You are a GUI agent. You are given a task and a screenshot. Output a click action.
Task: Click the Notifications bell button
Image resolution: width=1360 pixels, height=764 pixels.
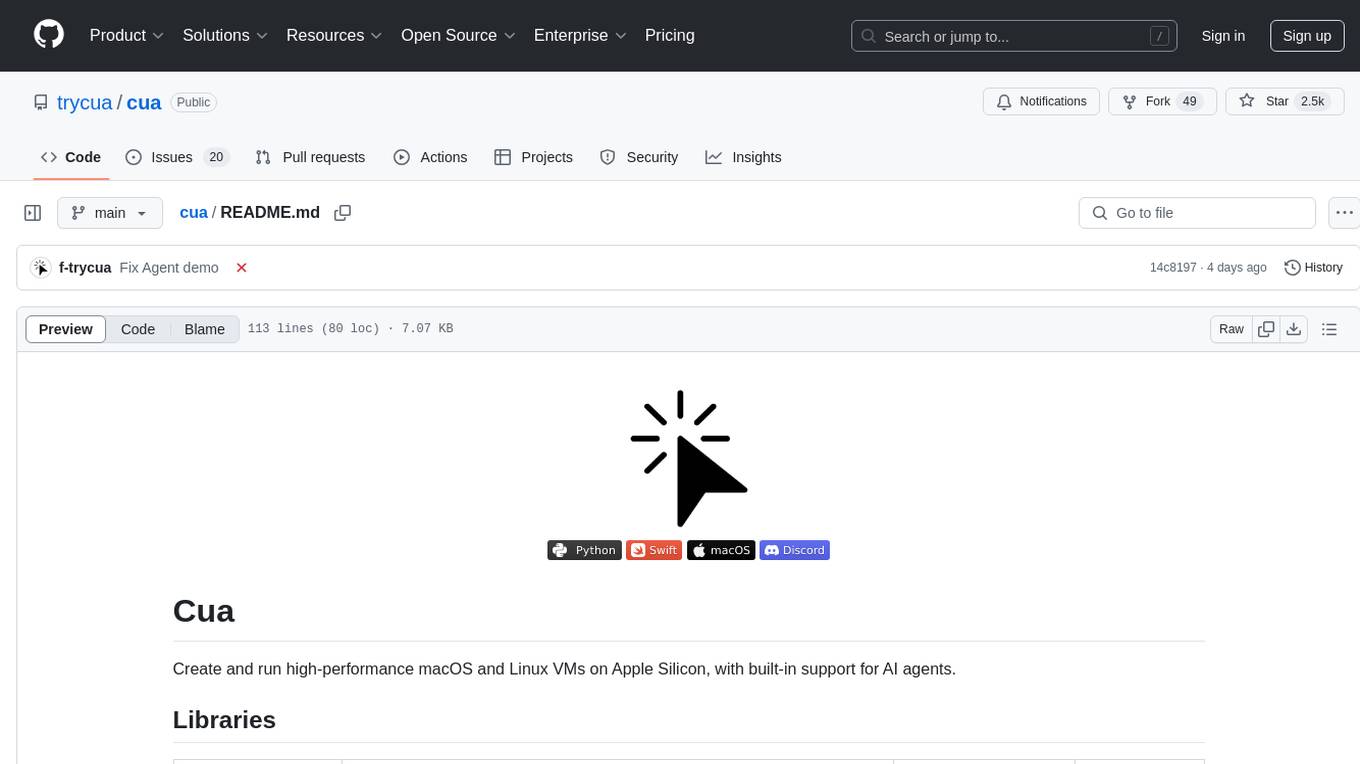pyautogui.click(x=1042, y=102)
